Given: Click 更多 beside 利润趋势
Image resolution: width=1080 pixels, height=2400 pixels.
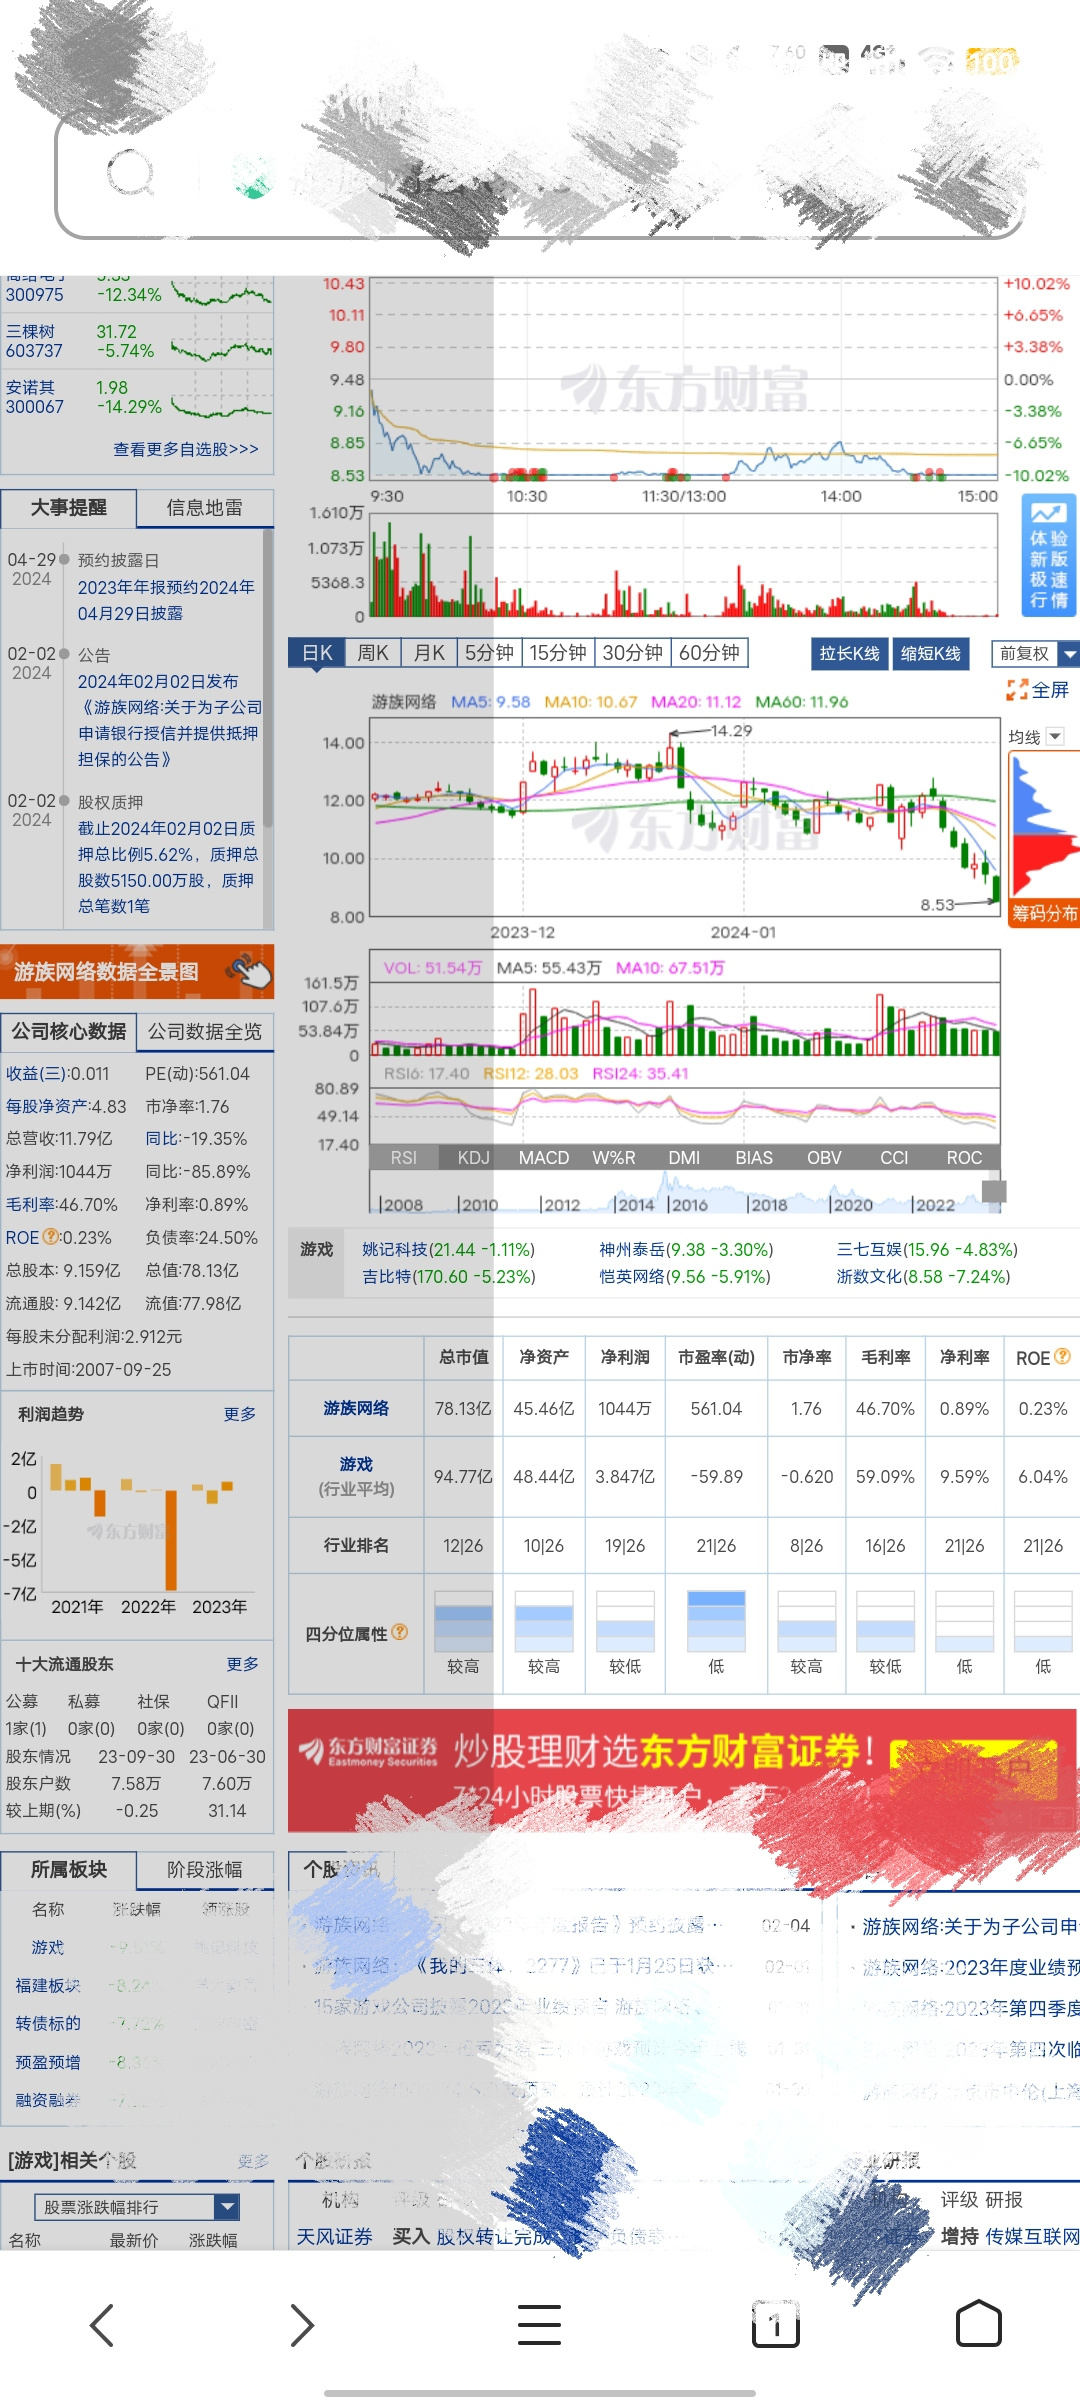Looking at the screenshot, I should [x=240, y=1413].
